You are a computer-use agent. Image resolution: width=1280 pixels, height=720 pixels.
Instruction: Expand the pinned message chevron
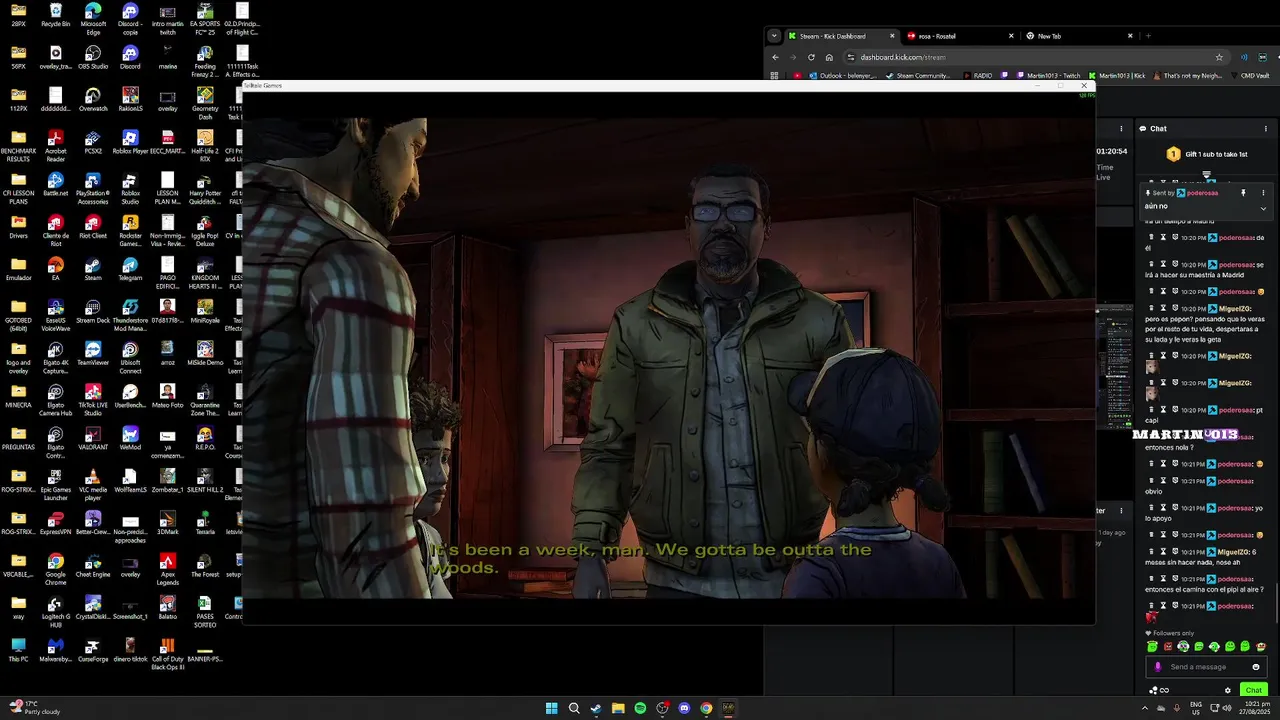1263,208
